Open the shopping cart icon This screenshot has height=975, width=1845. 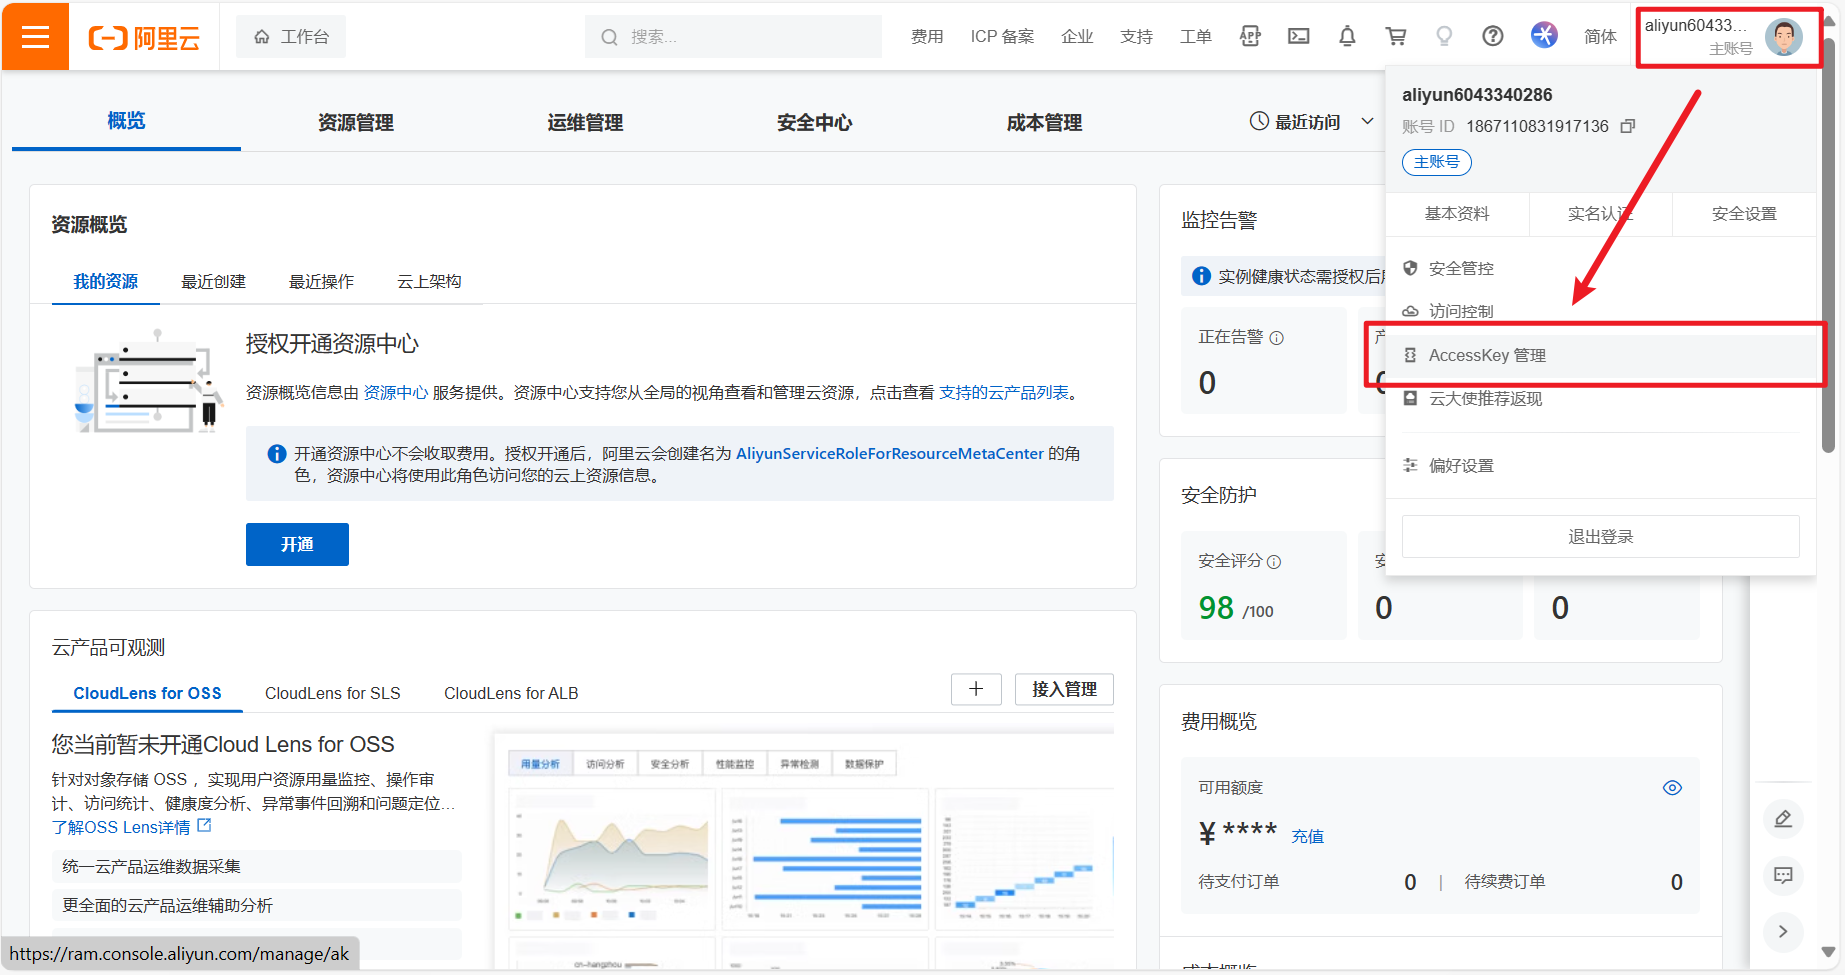pos(1396,37)
